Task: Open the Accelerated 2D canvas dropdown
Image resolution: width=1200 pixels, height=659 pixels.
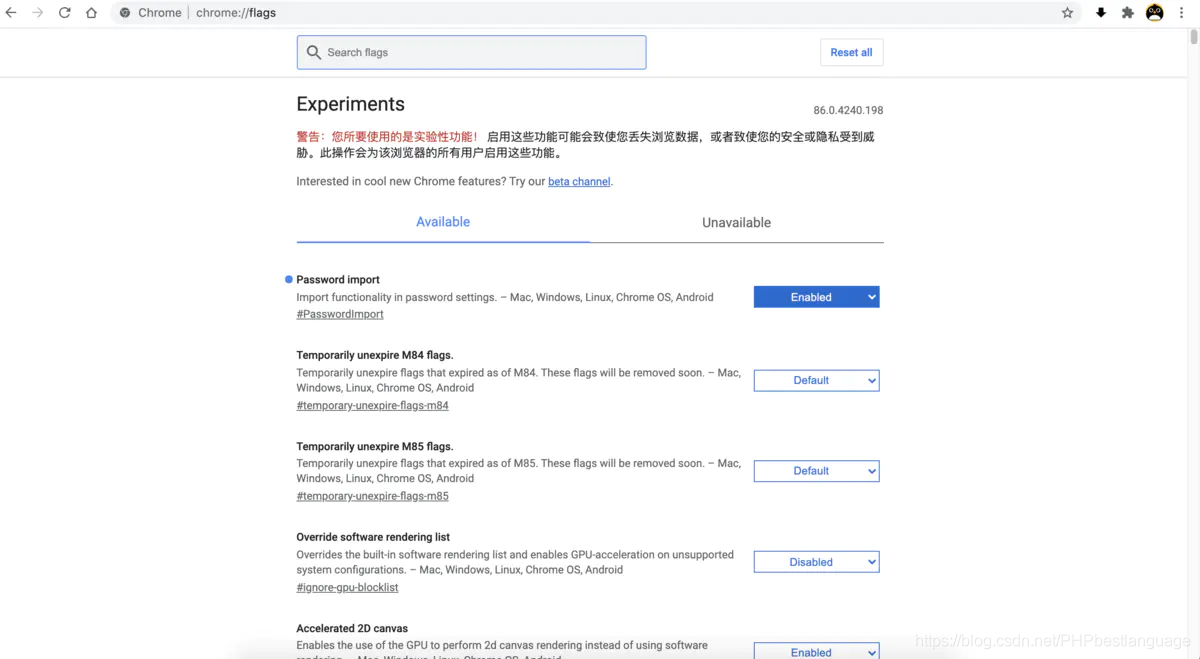Action: 816,651
